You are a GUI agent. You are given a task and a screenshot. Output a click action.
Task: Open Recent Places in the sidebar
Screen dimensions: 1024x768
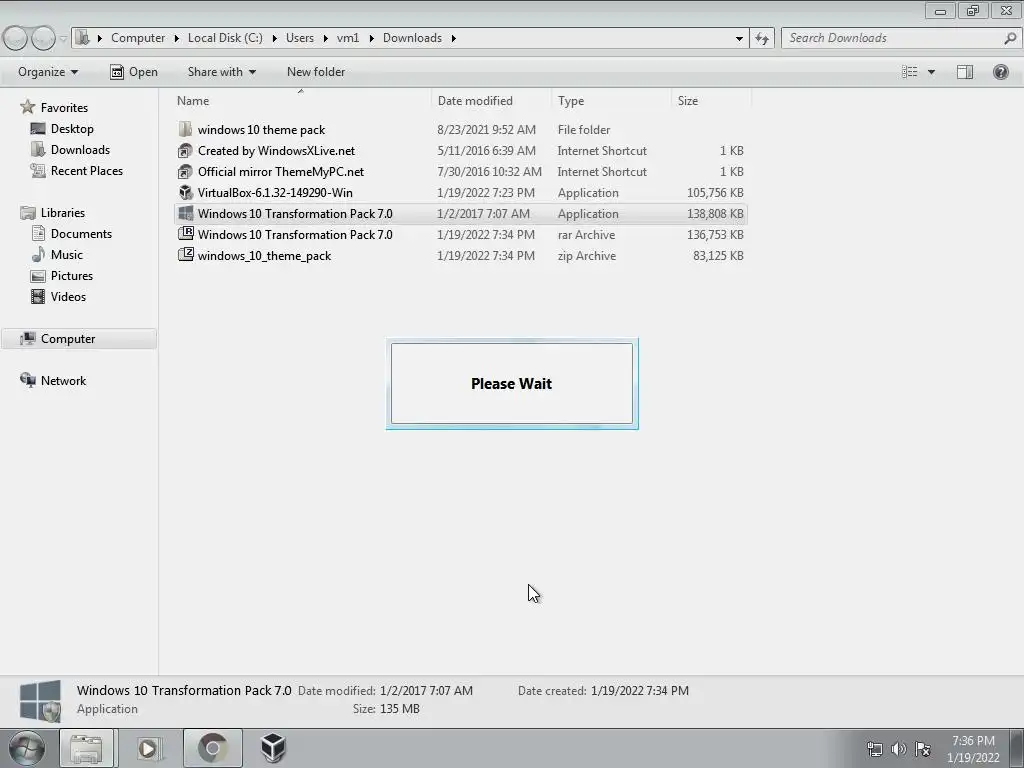click(x=87, y=170)
